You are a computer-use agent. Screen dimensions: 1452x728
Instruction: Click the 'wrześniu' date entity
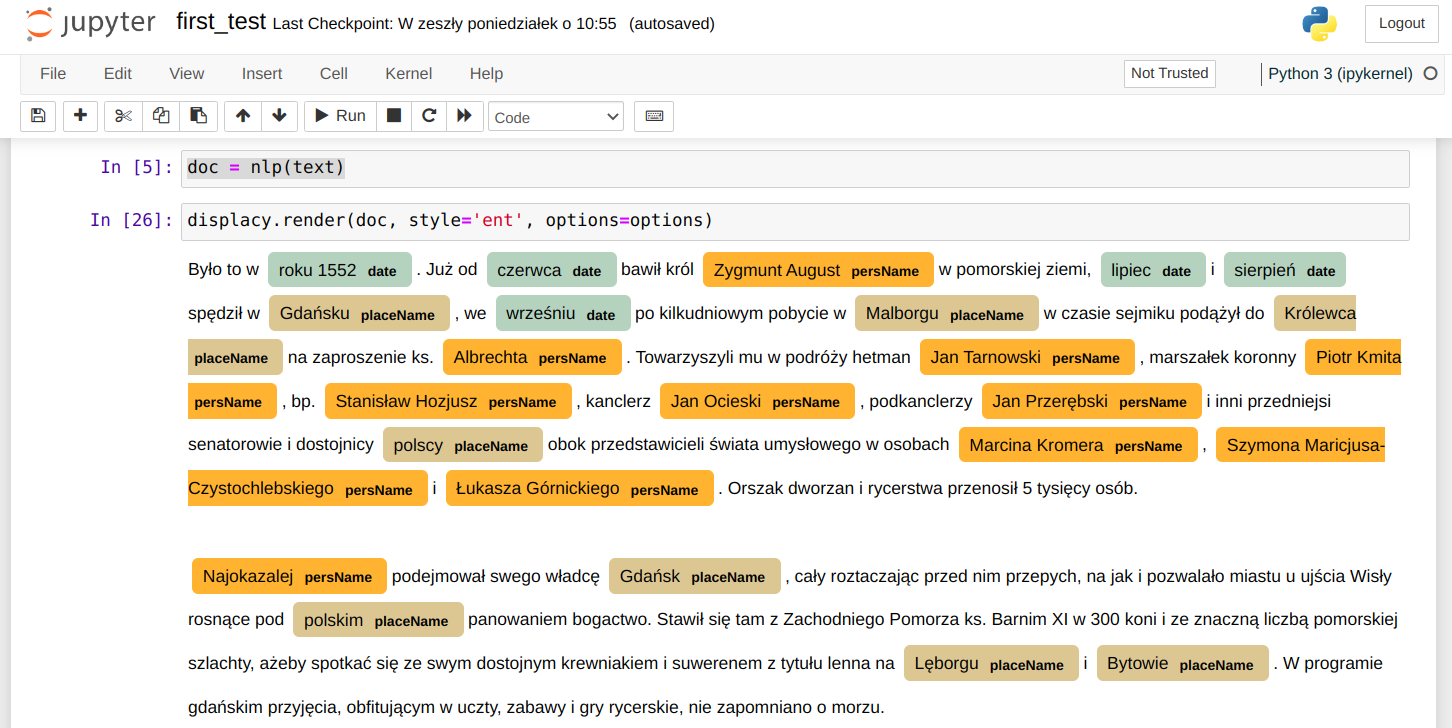563,314
